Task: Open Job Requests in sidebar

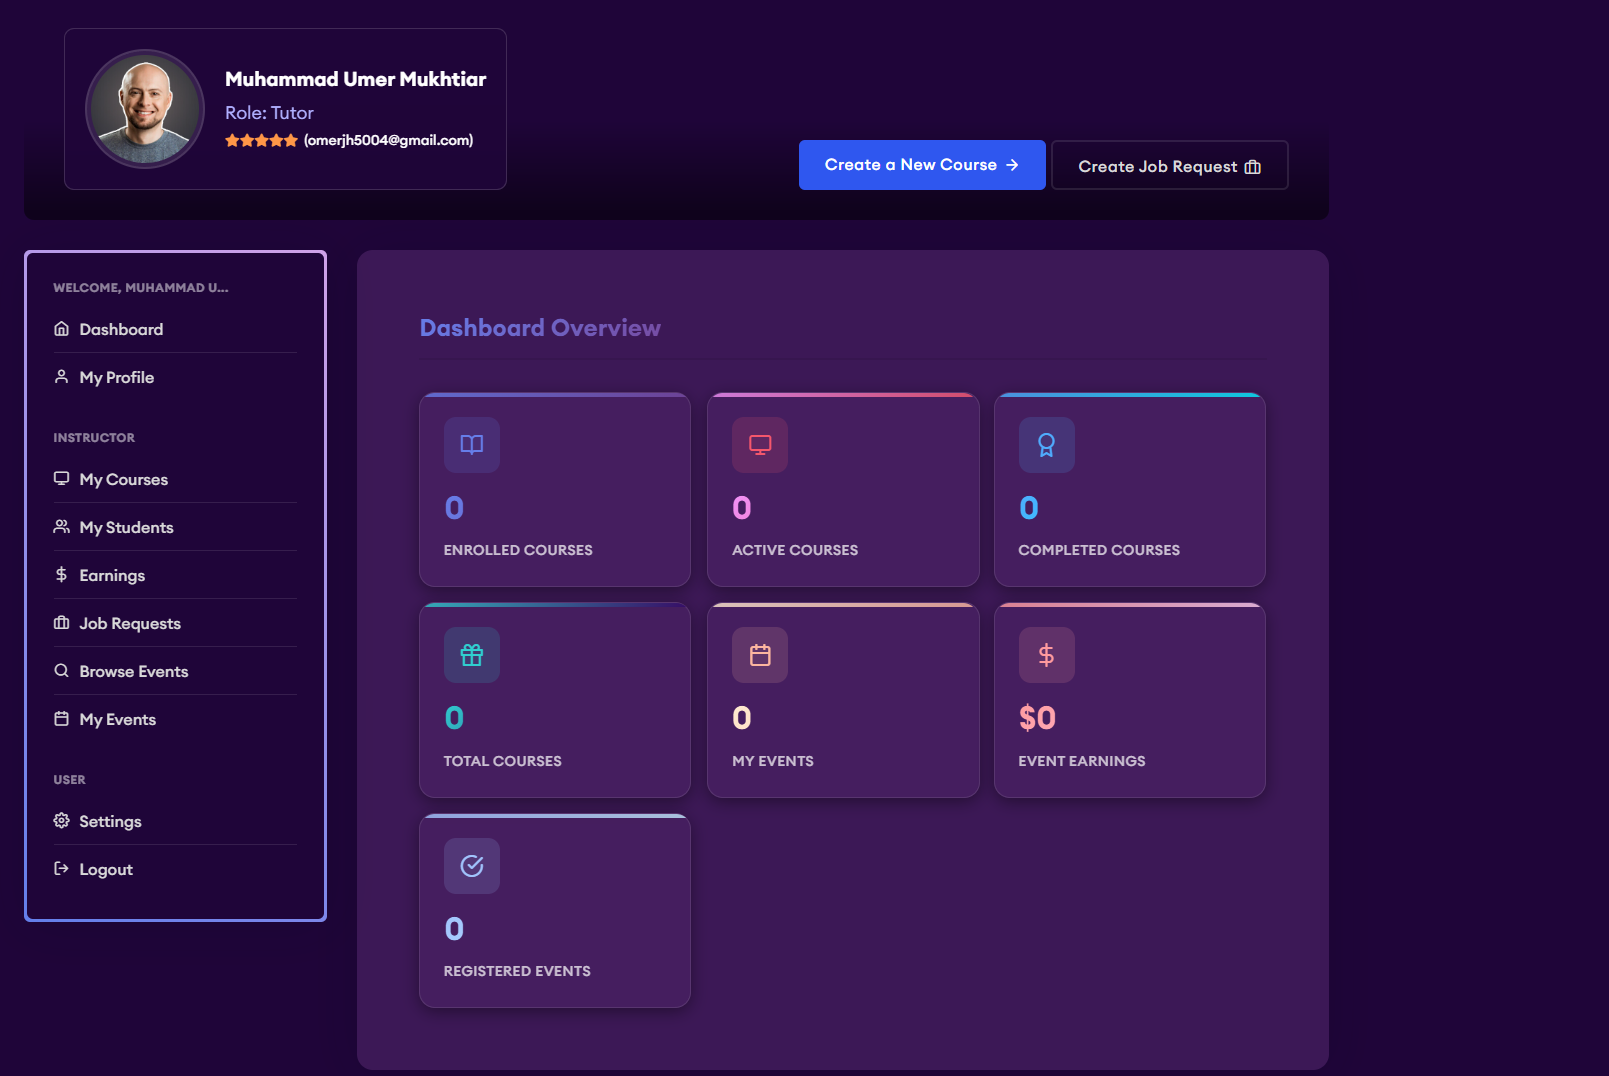Action: pos(175,623)
